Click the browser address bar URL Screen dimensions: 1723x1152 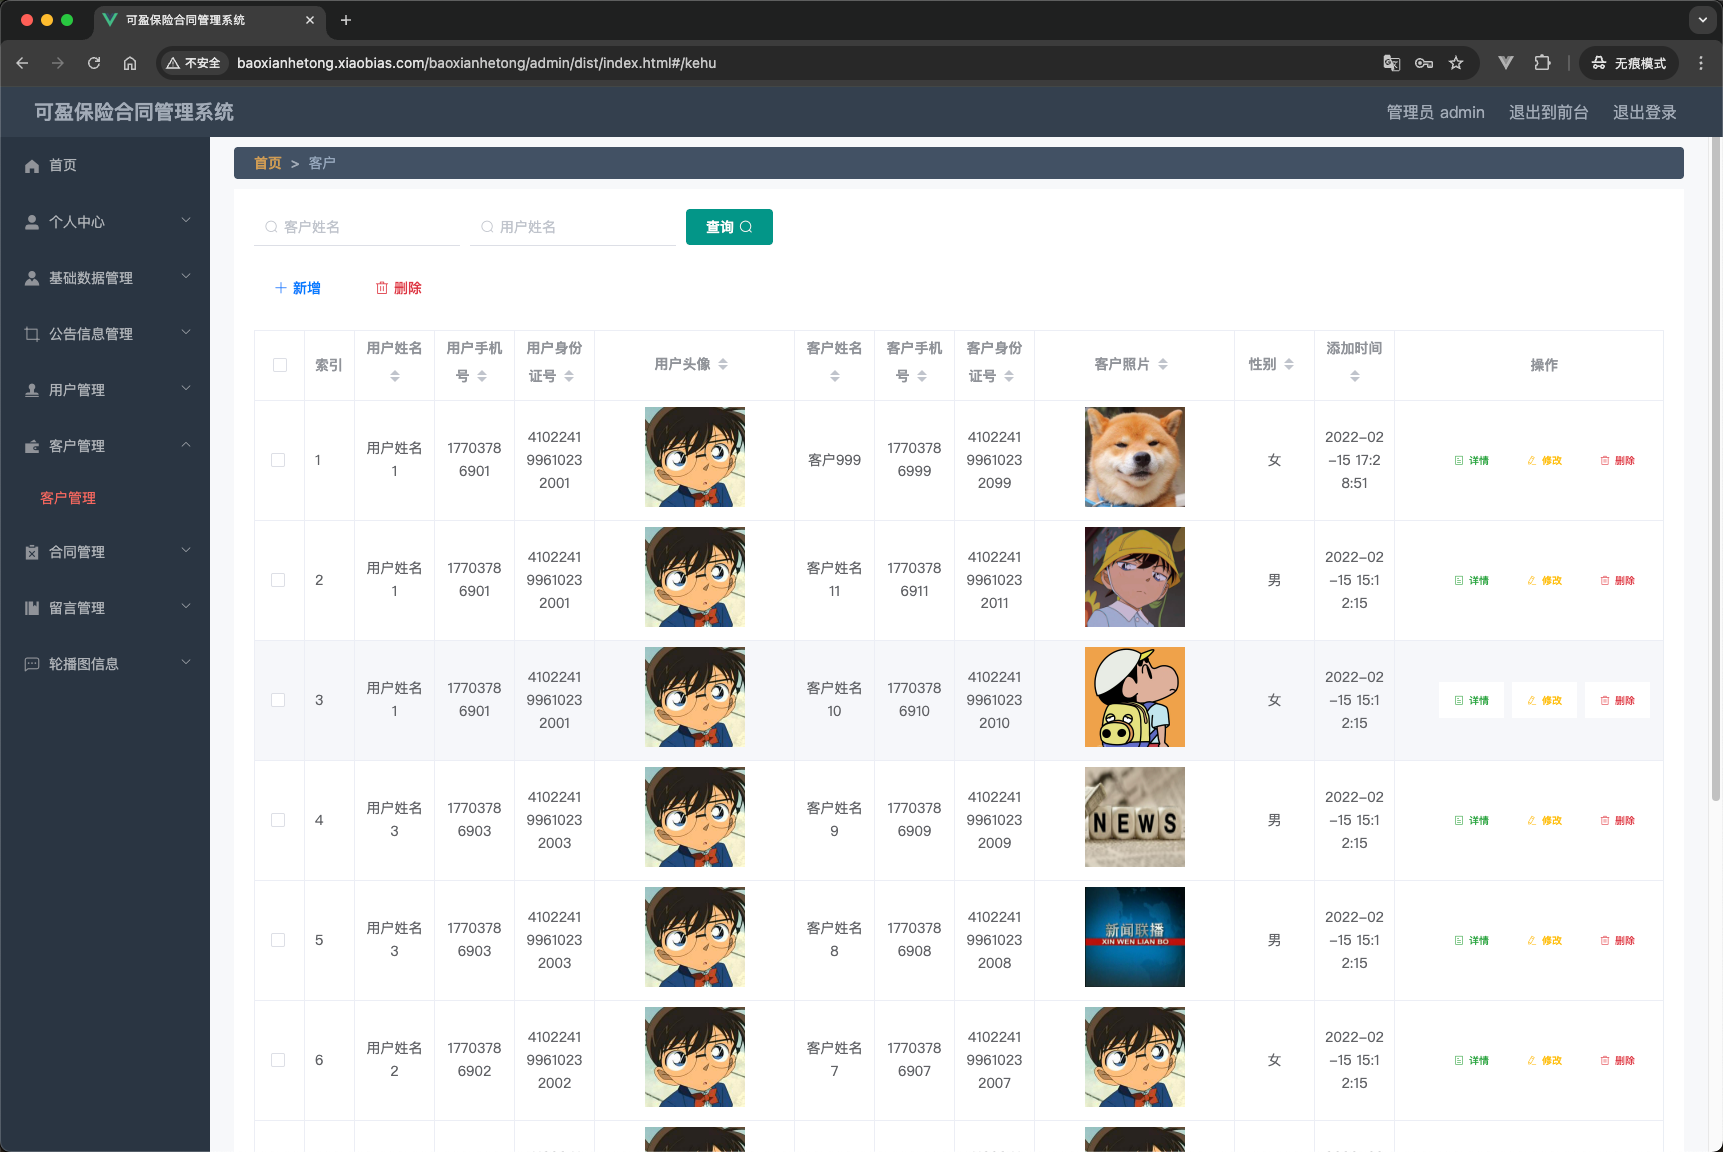point(476,63)
